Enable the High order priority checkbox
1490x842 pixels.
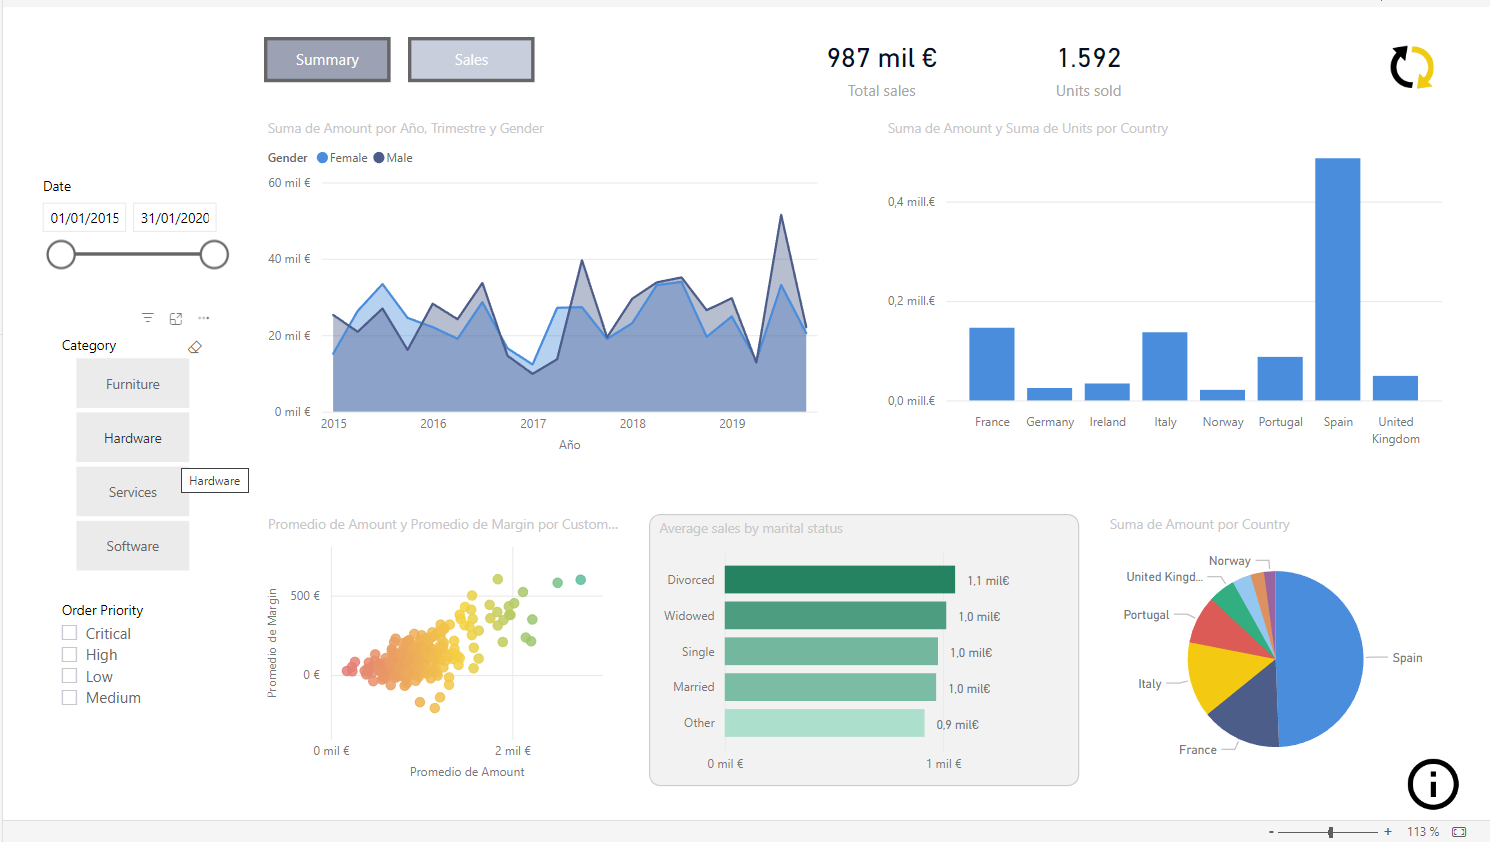[70, 655]
